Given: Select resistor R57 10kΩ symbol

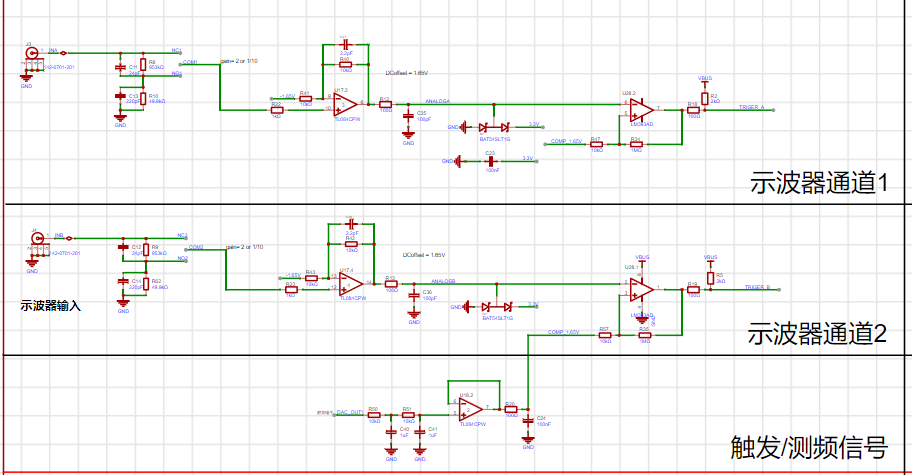Looking at the screenshot, I should coord(605,335).
